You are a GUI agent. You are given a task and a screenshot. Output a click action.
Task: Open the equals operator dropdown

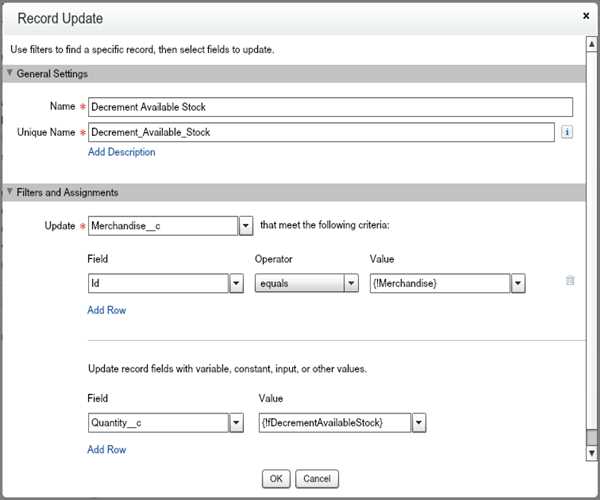(x=351, y=284)
